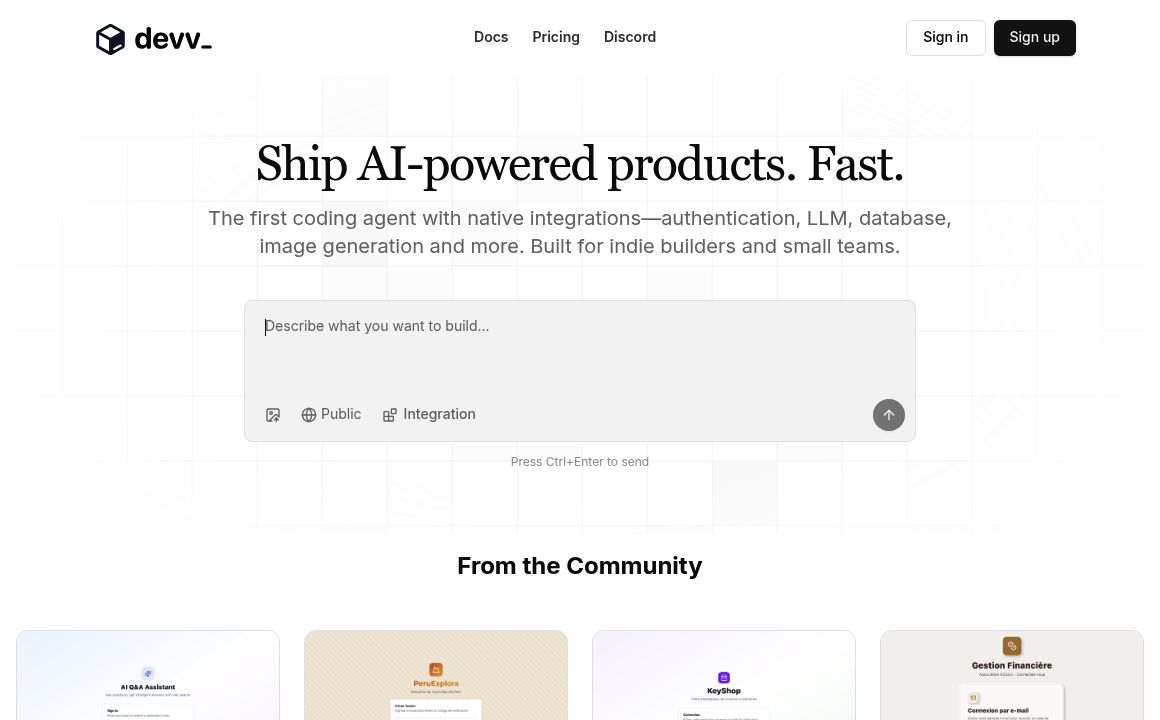Image resolution: width=1160 pixels, height=720 pixels.
Task: Open the Discord link
Action: [x=630, y=37]
